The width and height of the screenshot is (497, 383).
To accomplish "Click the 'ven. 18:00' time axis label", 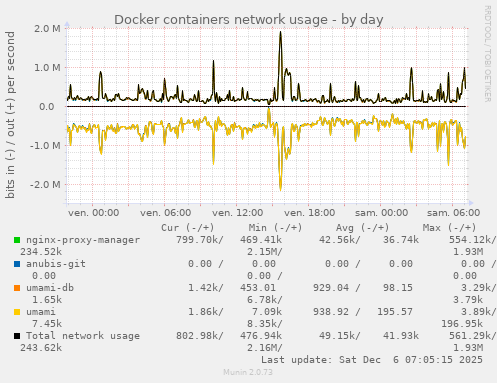I will tap(310, 213).
